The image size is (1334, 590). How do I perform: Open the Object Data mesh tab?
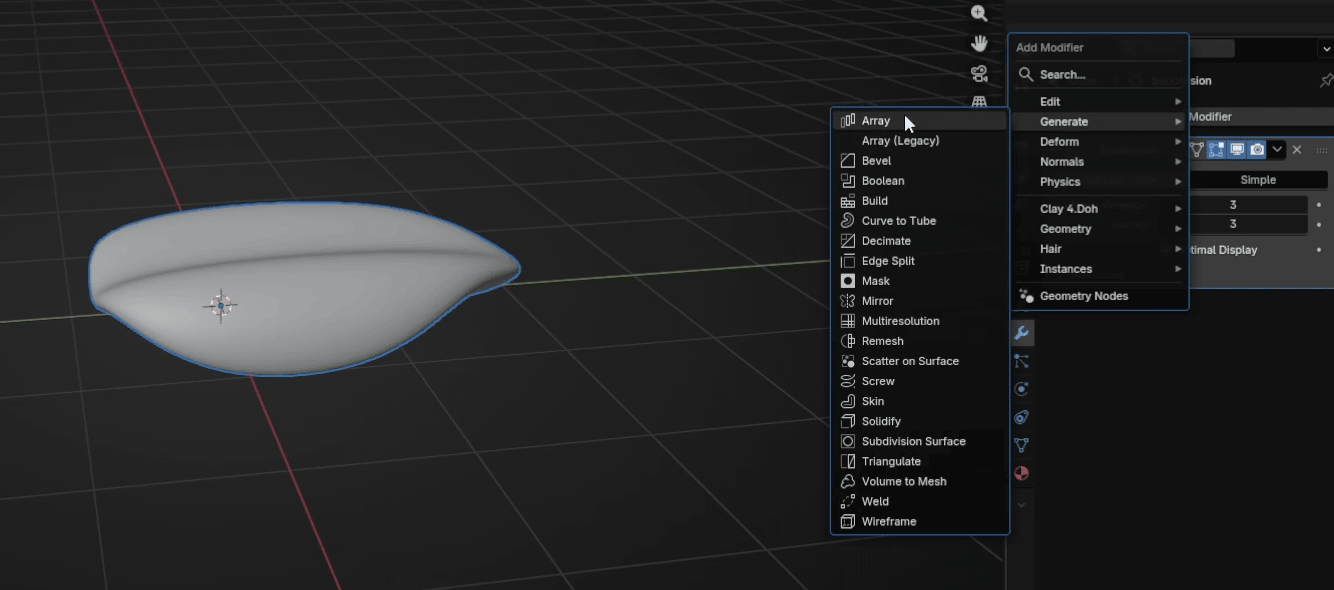pos(1021,445)
